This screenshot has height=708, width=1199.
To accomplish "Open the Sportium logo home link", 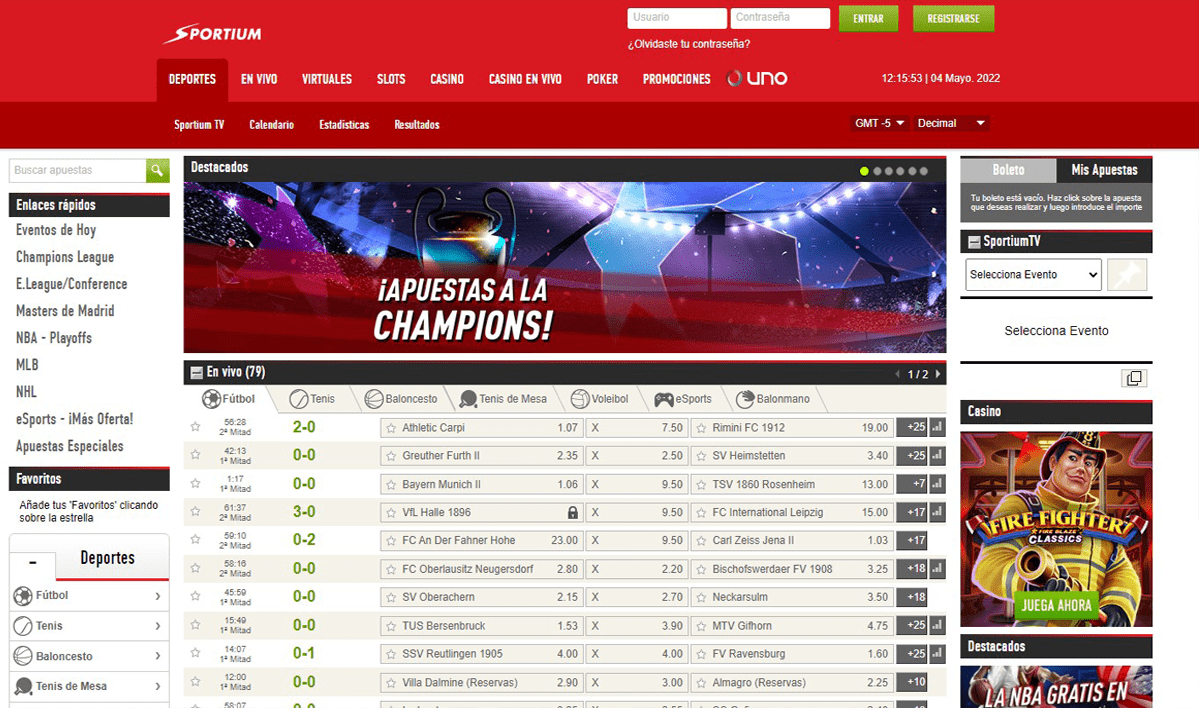I will (x=213, y=34).
